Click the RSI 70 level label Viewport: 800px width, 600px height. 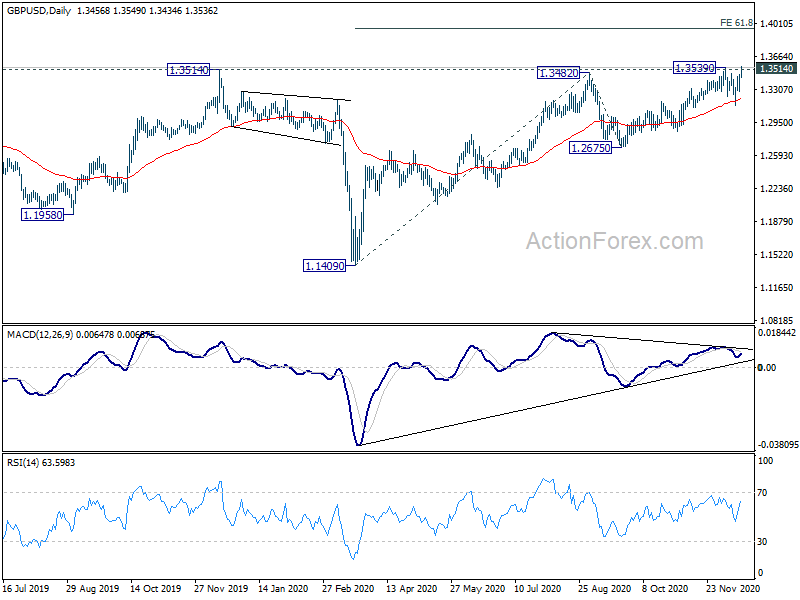click(762, 493)
